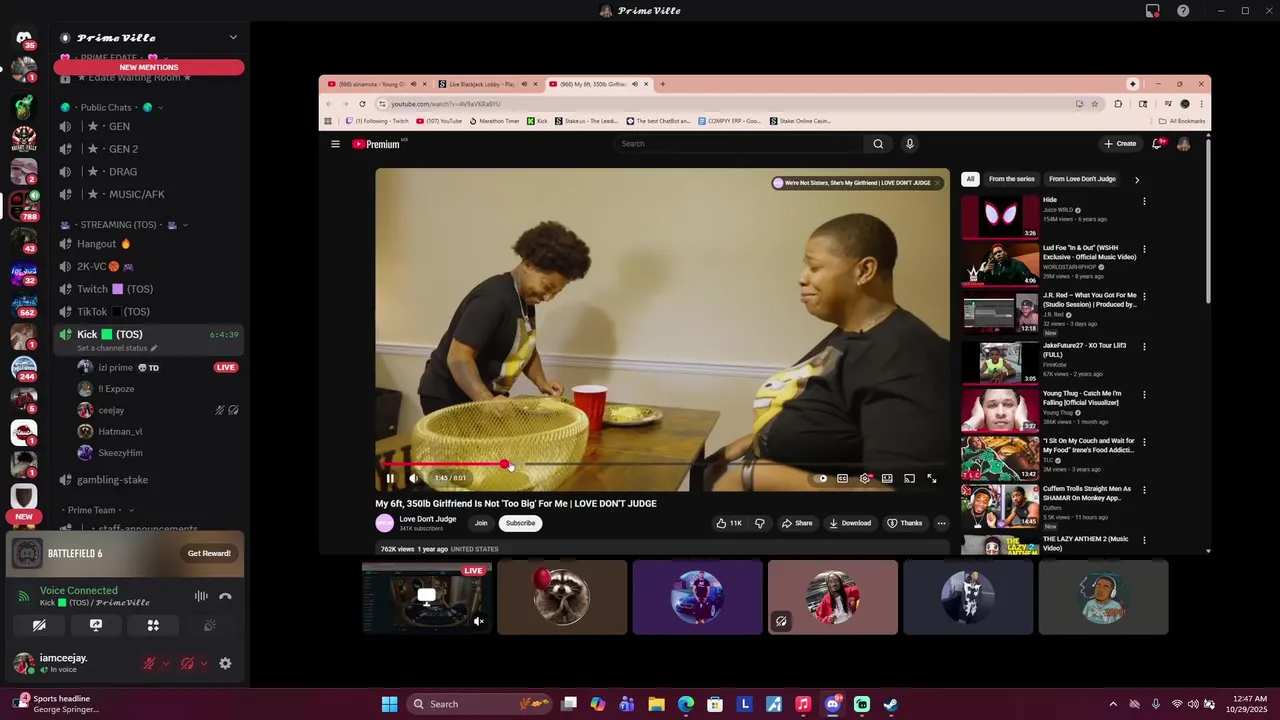Toggle closed captions on video
1280x720 pixels.
tap(843, 478)
